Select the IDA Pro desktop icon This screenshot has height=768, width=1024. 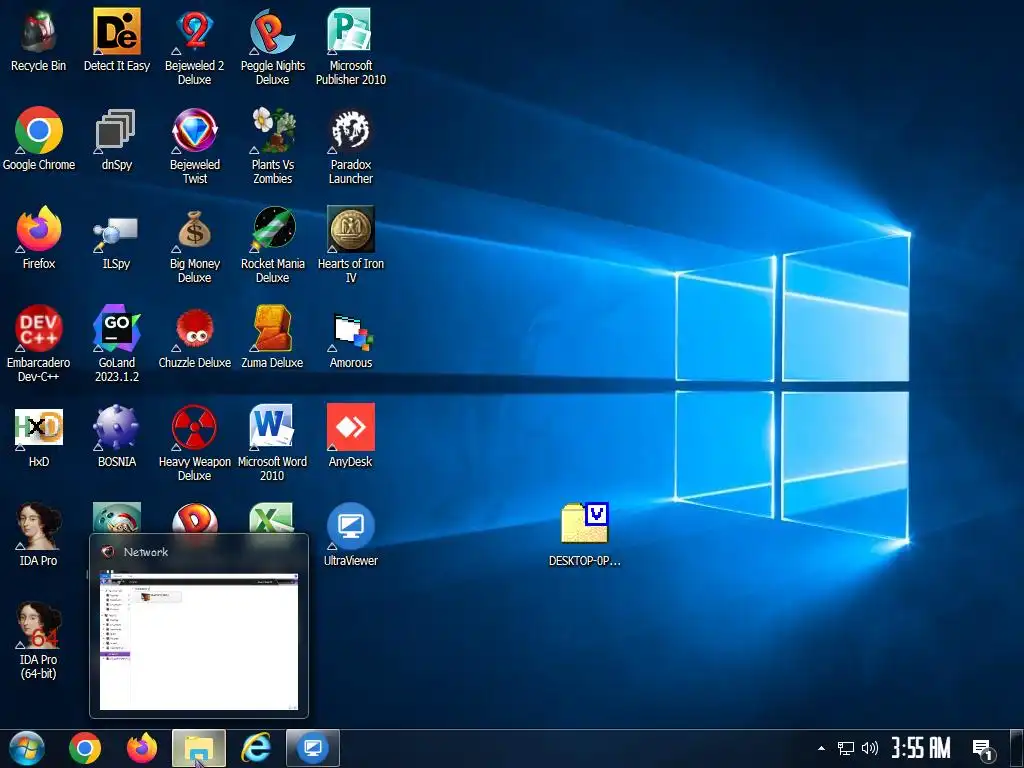click(x=39, y=536)
